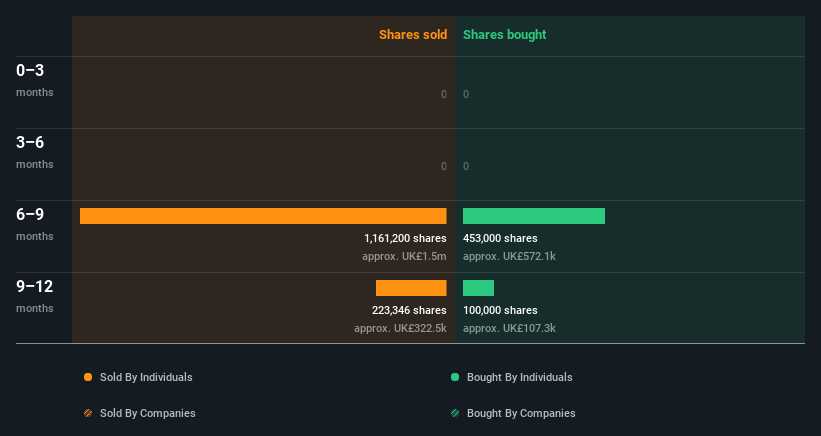The image size is (821, 436).
Task: Select the 223,346 shares value
Action: click(x=409, y=310)
